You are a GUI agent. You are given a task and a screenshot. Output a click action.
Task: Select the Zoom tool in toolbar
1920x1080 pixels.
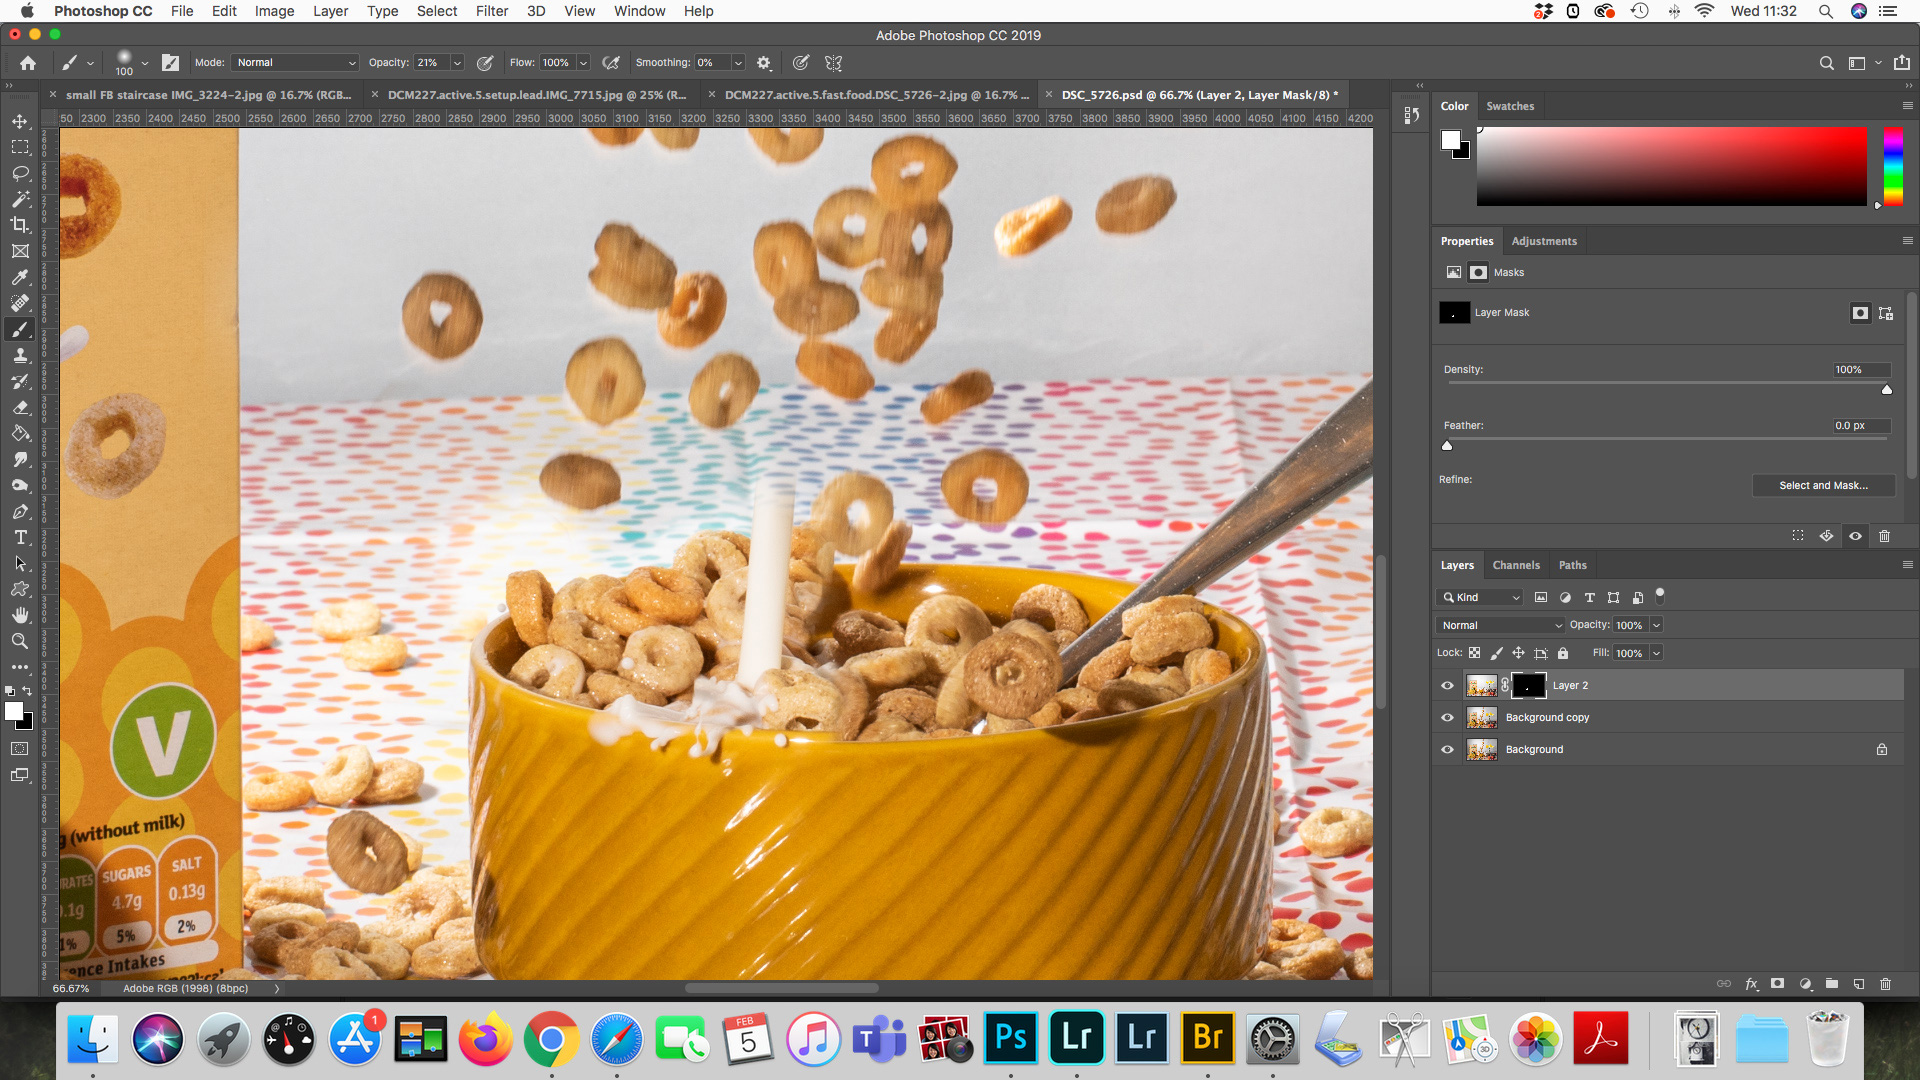20,641
